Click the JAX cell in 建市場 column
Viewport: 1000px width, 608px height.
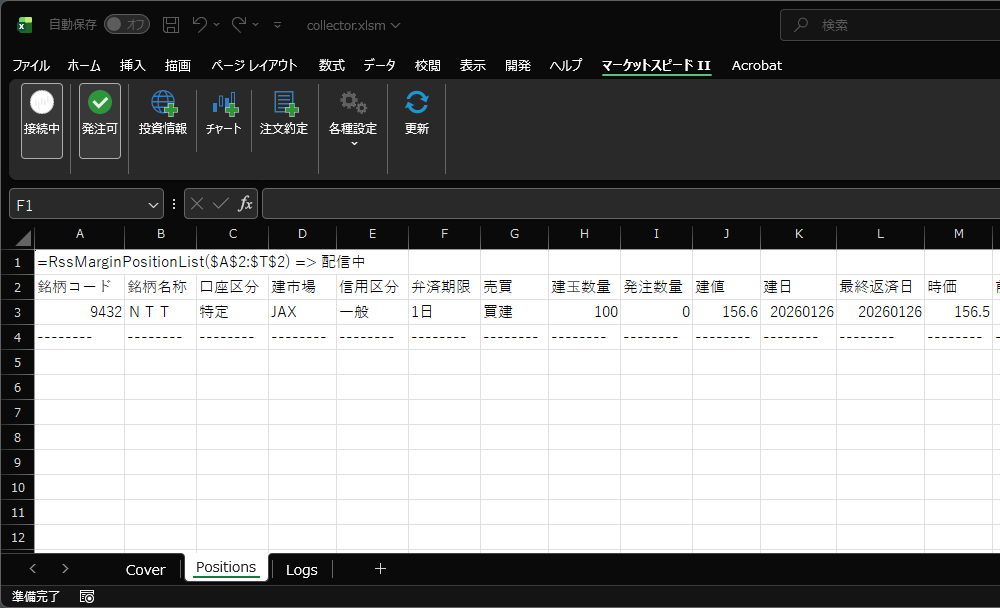[x=302, y=312]
